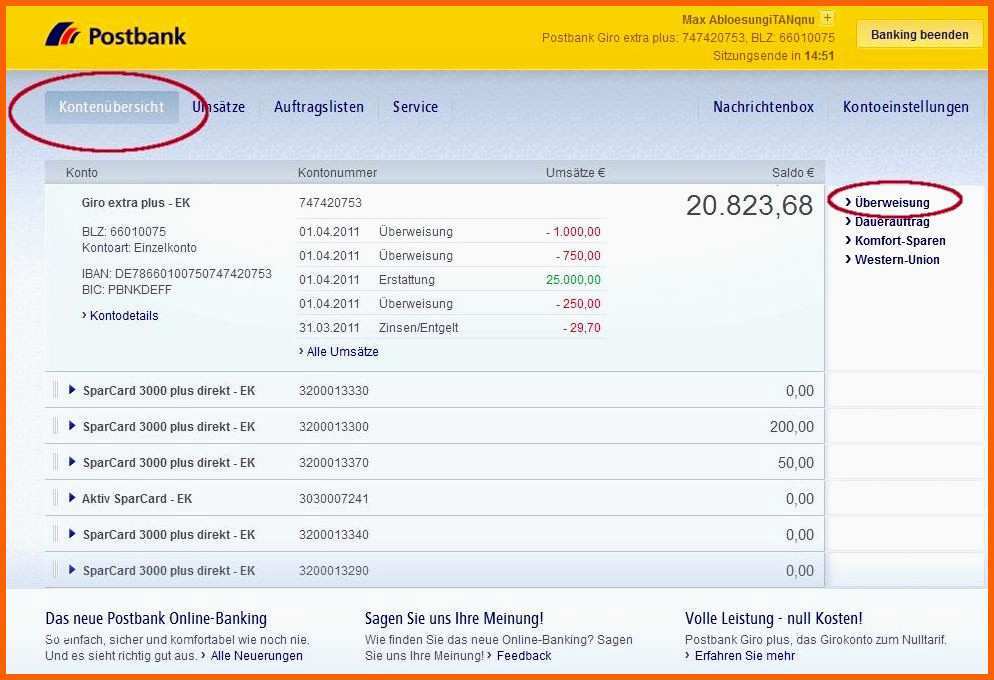Screen dimensions: 994x680
Task: Expand the SparCard account 3200013290 row
Action: coord(72,570)
